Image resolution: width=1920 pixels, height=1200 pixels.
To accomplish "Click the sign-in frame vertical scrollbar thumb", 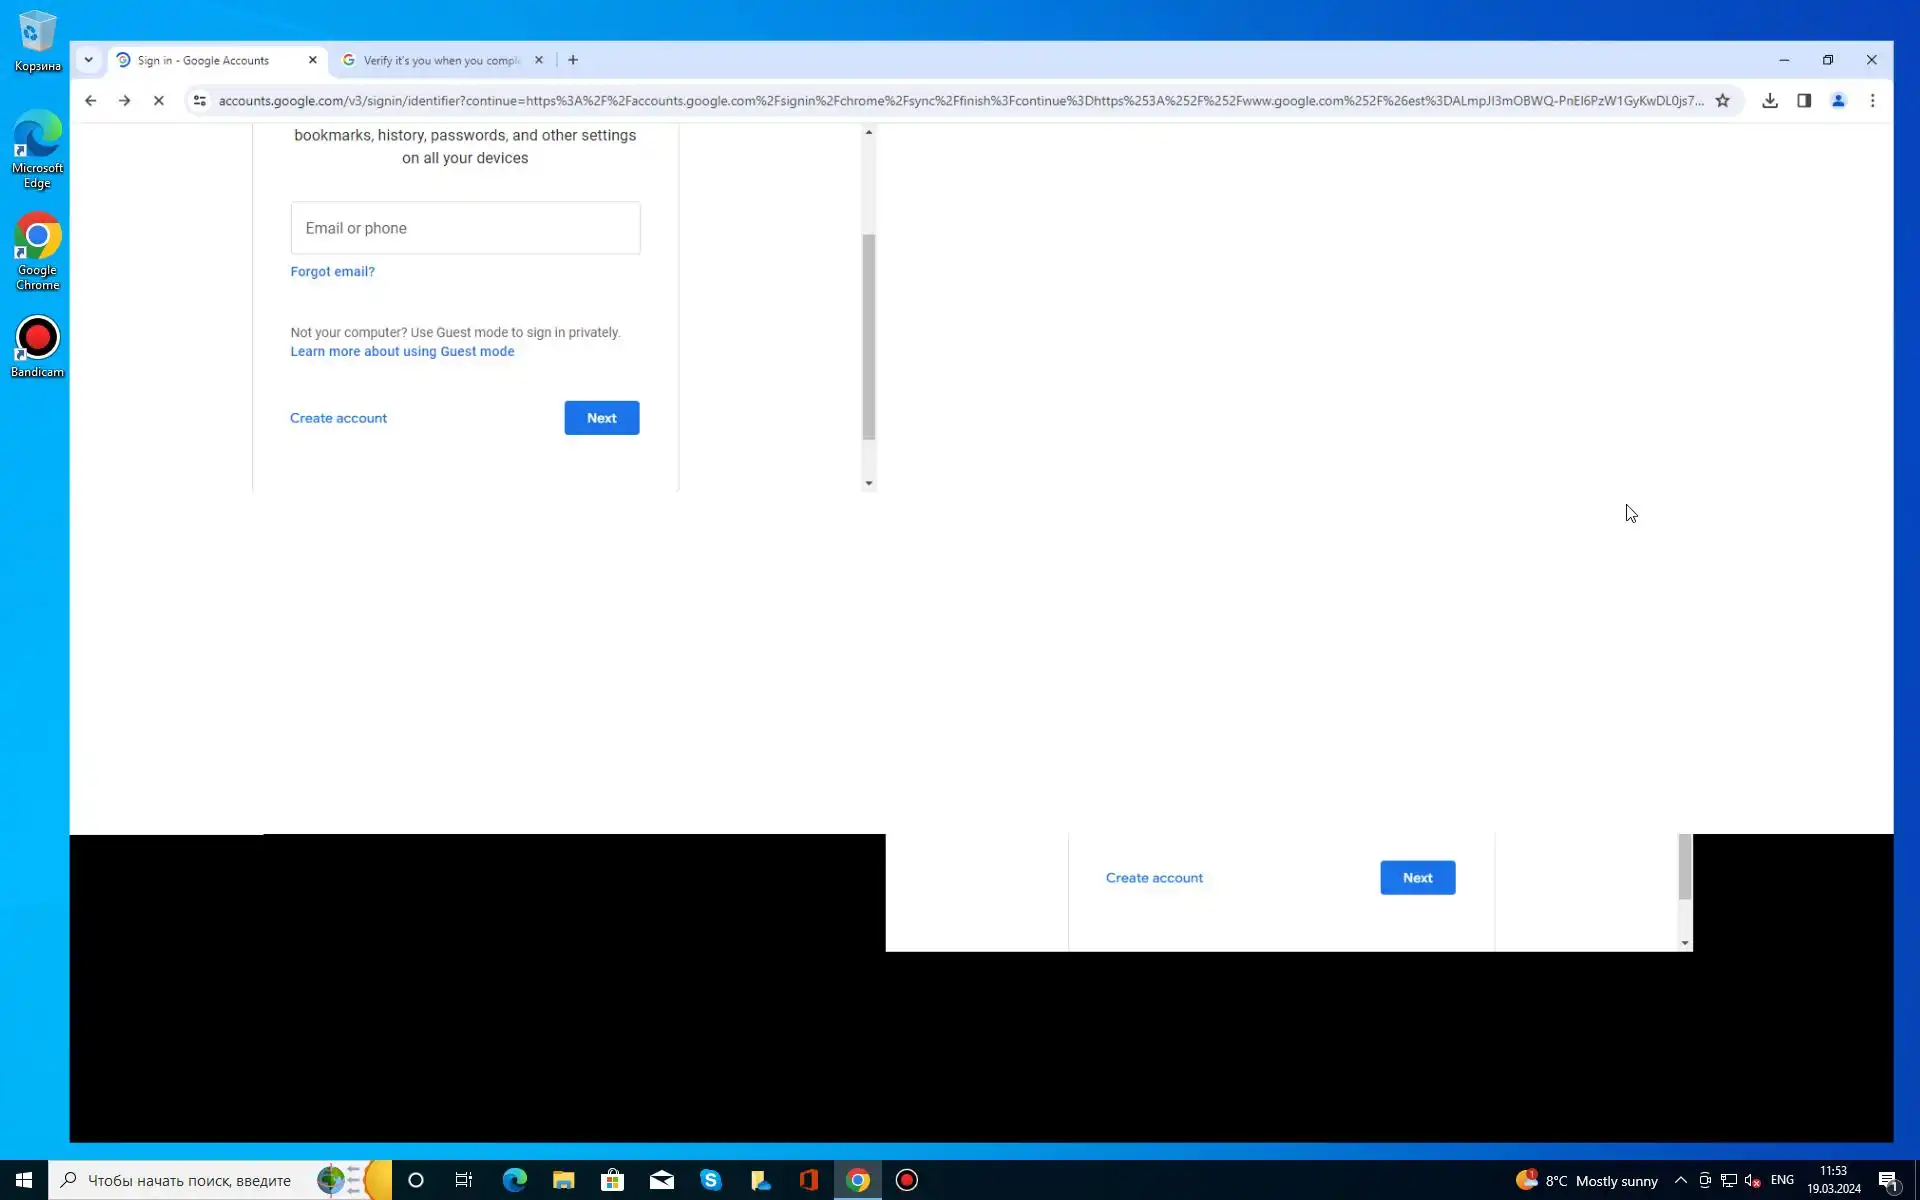I will (x=868, y=336).
